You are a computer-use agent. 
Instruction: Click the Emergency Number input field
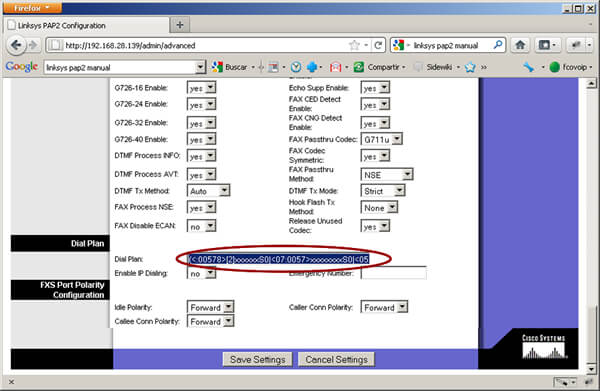pos(393,273)
